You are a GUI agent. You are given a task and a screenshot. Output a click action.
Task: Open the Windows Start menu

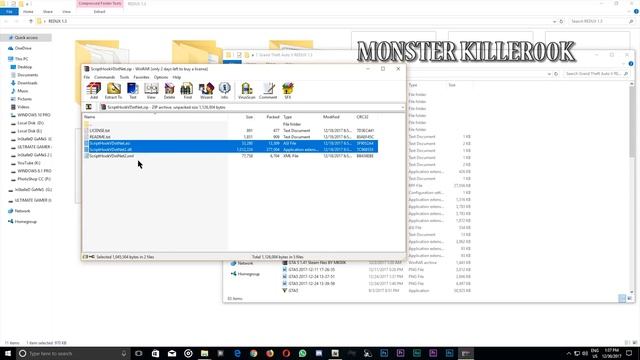(x=7, y=353)
